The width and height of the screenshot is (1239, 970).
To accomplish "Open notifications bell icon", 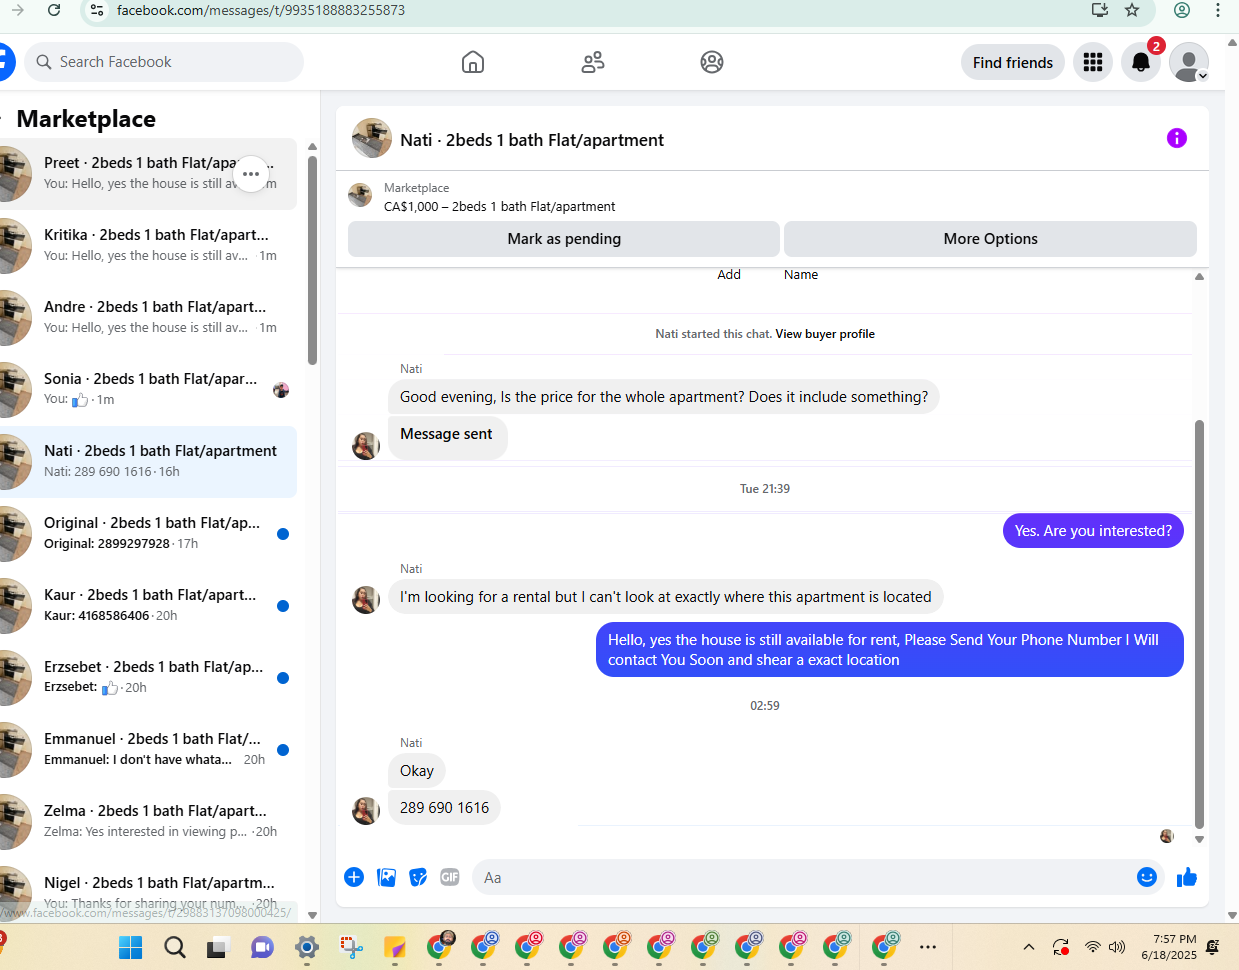I will click(x=1141, y=62).
